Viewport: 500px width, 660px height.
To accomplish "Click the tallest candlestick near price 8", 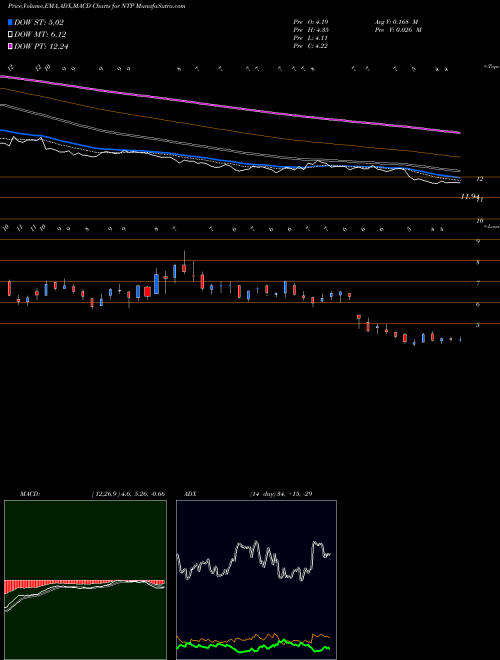I will 184,267.
